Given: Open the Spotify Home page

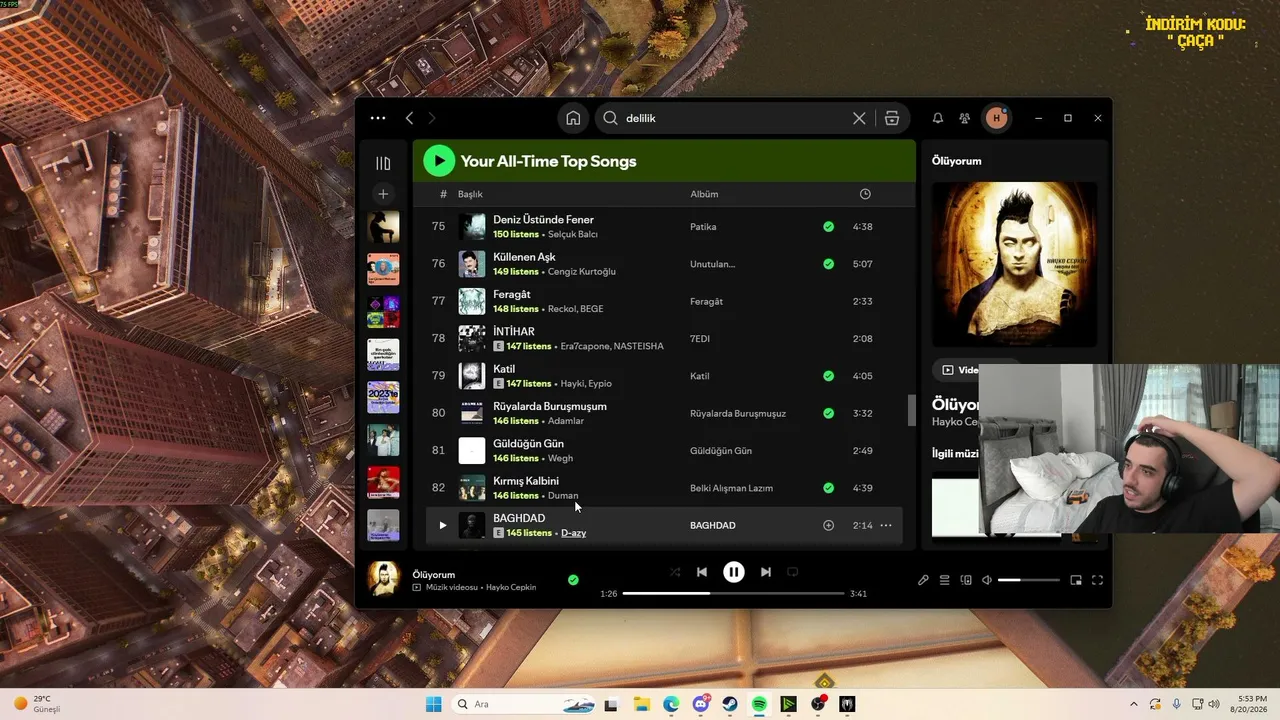Looking at the screenshot, I should [573, 118].
